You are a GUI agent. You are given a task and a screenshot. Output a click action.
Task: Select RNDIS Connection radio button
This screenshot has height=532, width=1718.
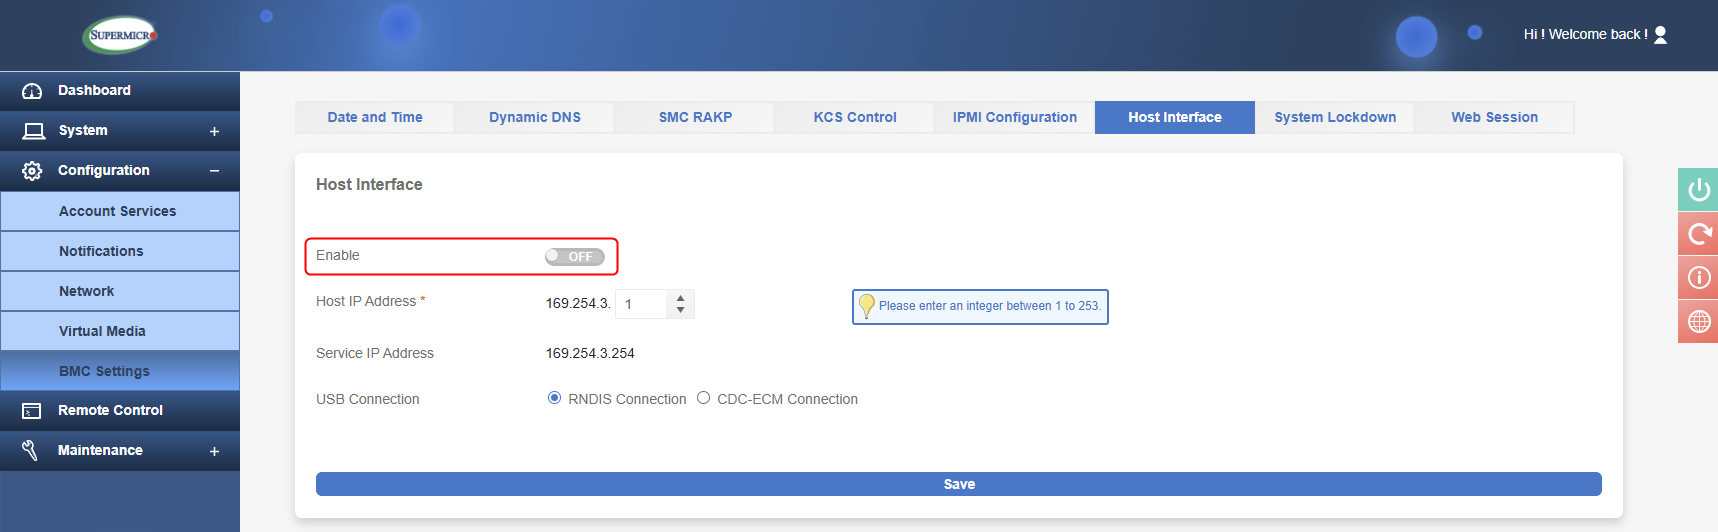pos(554,398)
